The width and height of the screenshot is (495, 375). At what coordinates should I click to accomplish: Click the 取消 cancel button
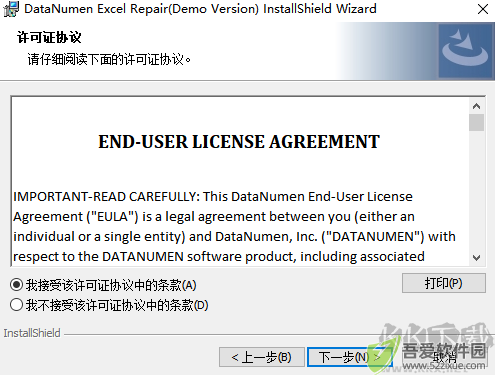445,357
